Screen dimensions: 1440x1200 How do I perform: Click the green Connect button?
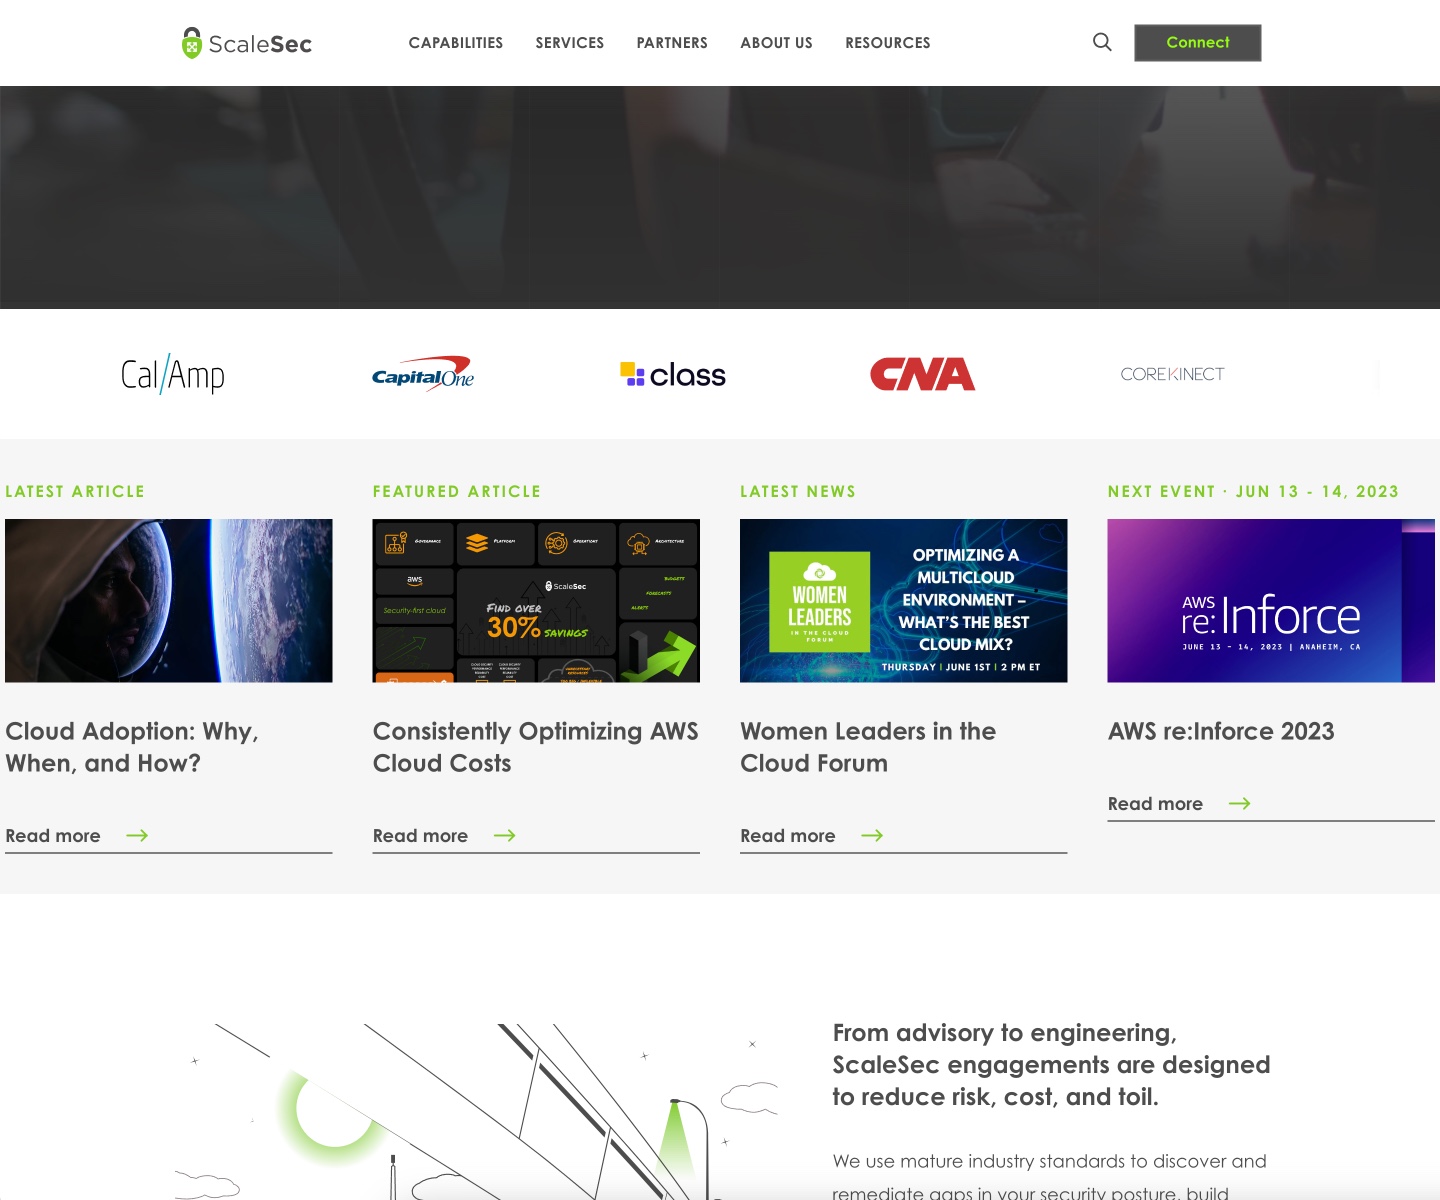click(1198, 43)
